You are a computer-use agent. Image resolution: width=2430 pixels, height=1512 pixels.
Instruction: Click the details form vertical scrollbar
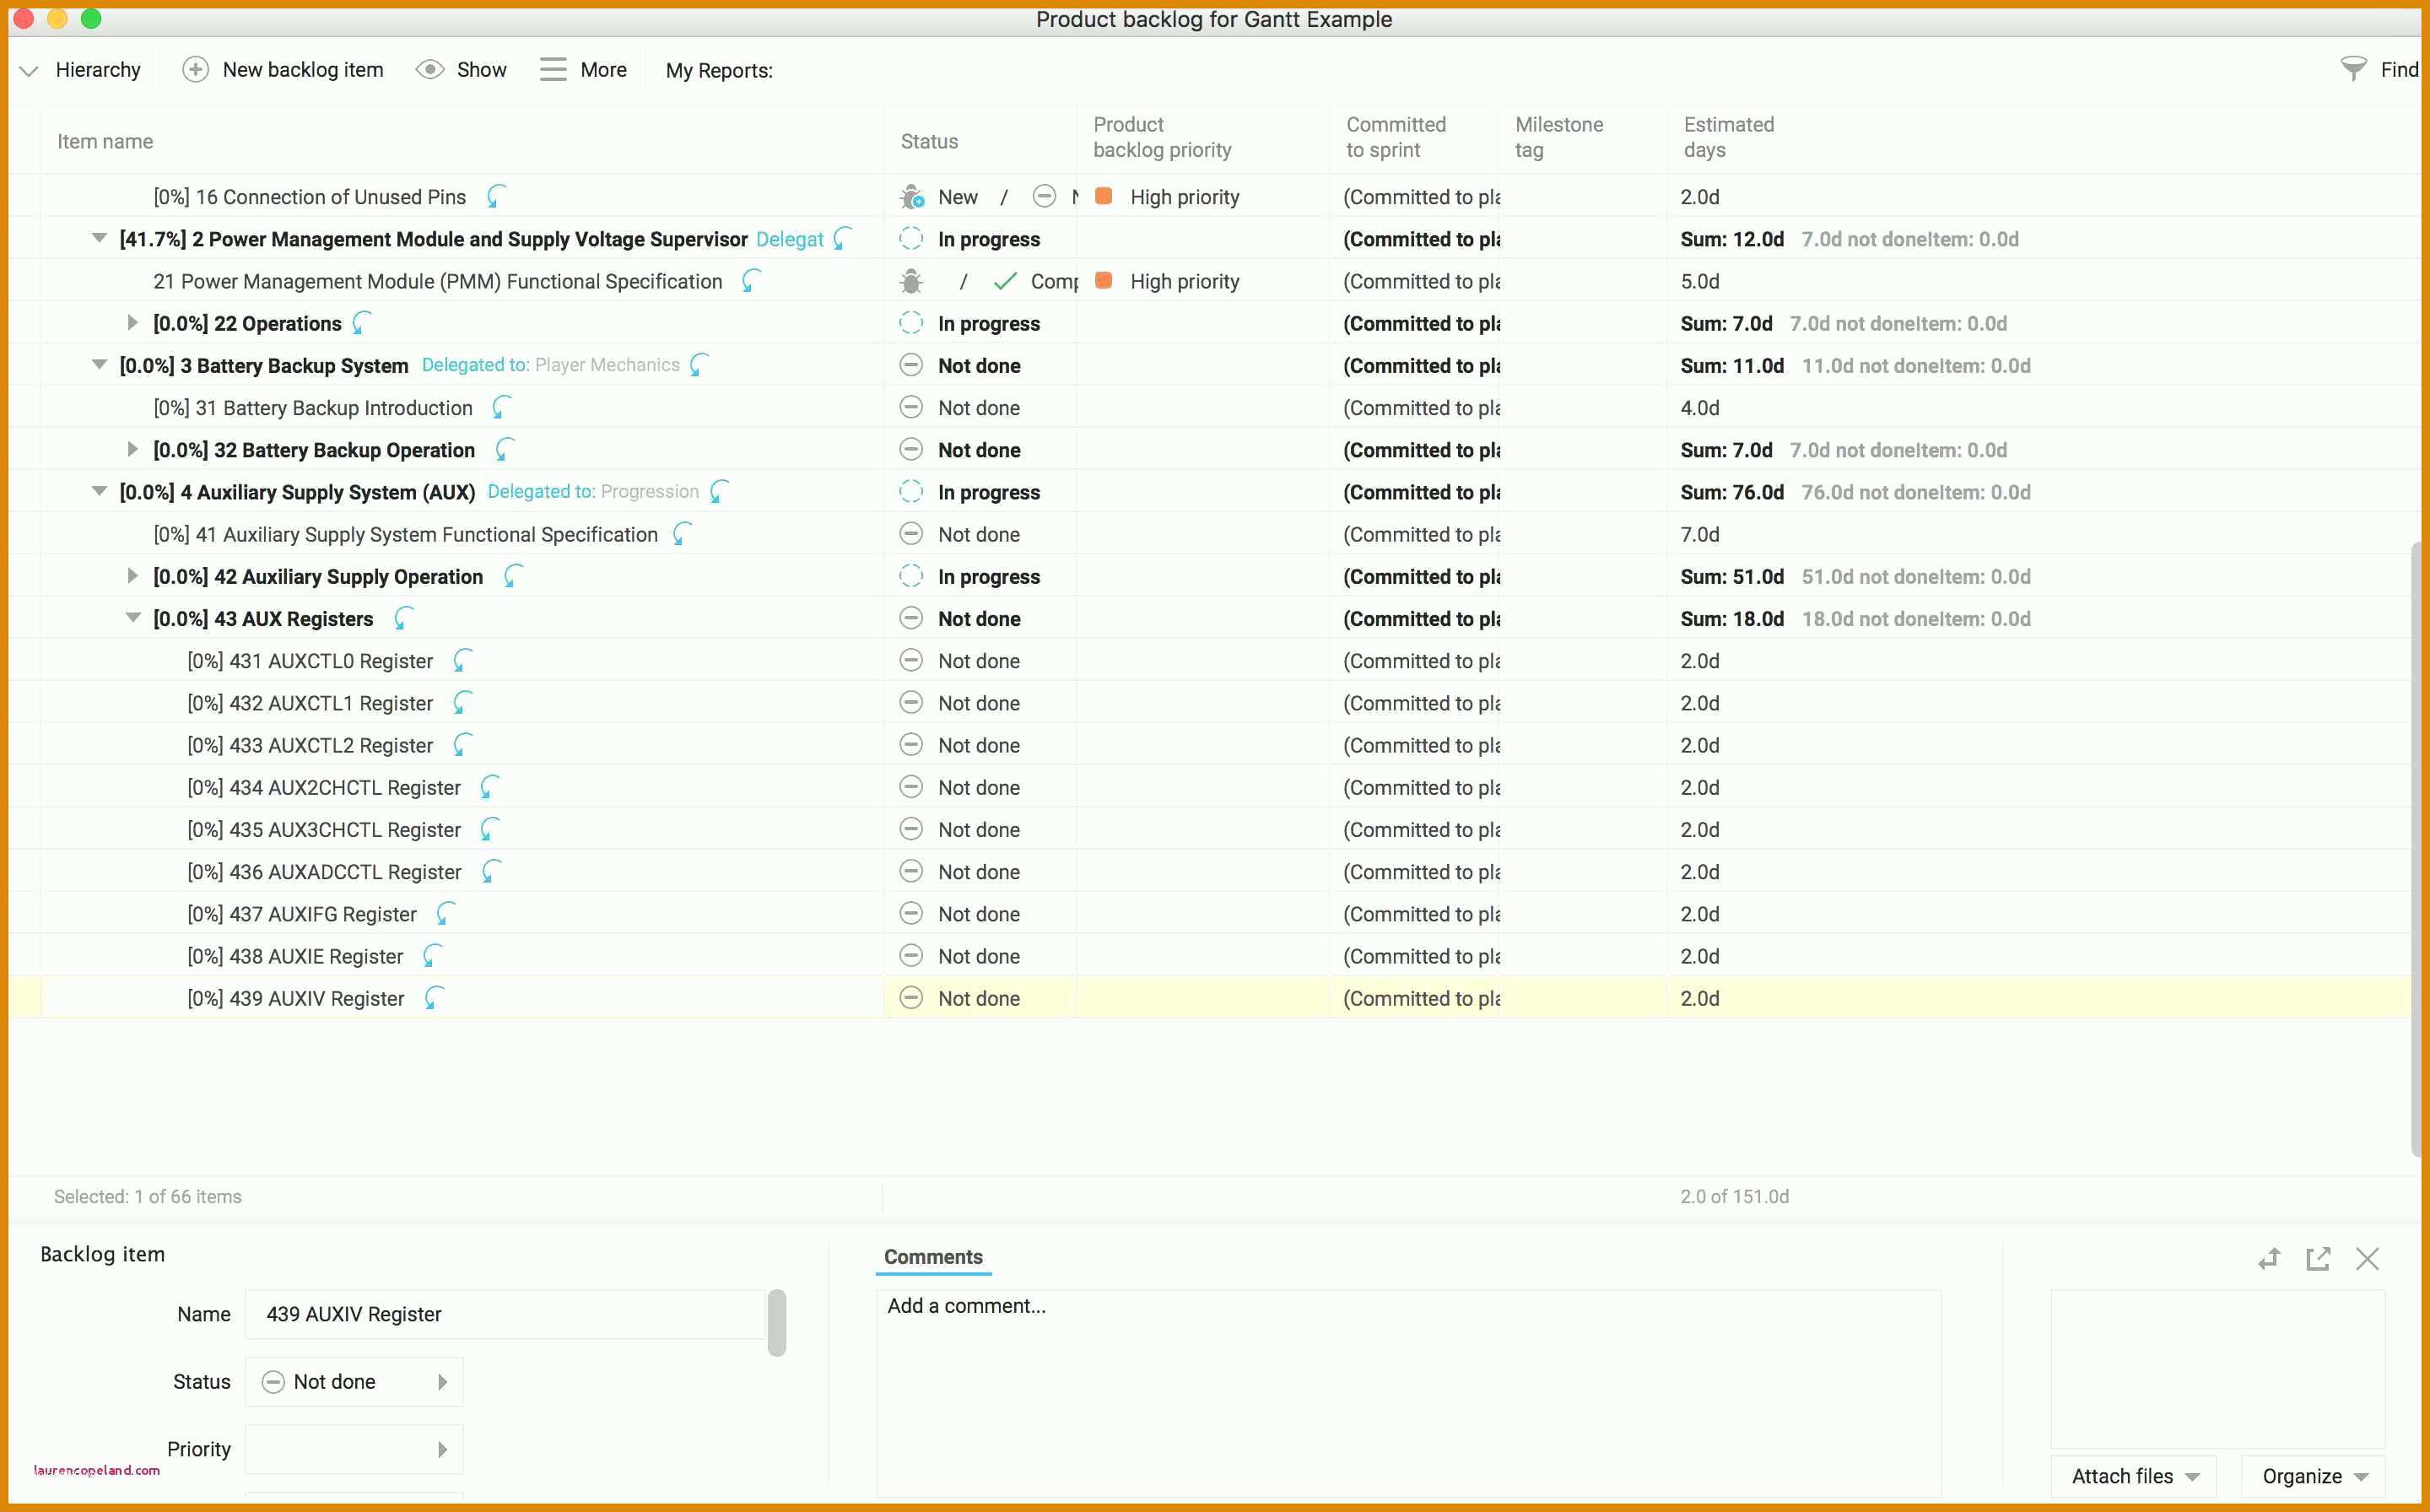[x=777, y=1322]
